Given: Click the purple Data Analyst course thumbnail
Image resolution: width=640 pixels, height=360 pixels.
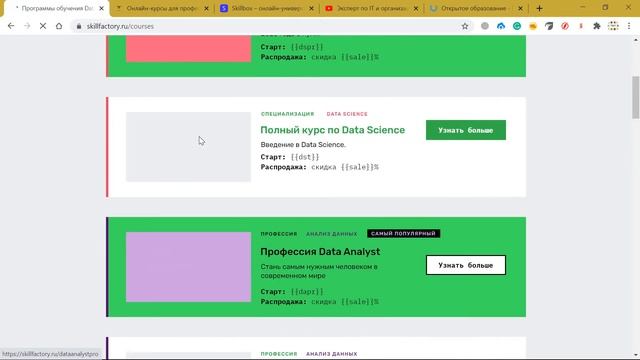Looking at the screenshot, I should point(188,267).
